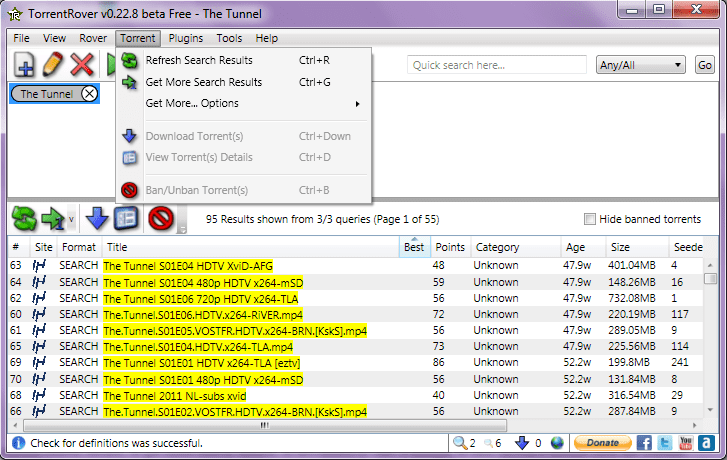Click the Quick search input field

[x=497, y=65]
